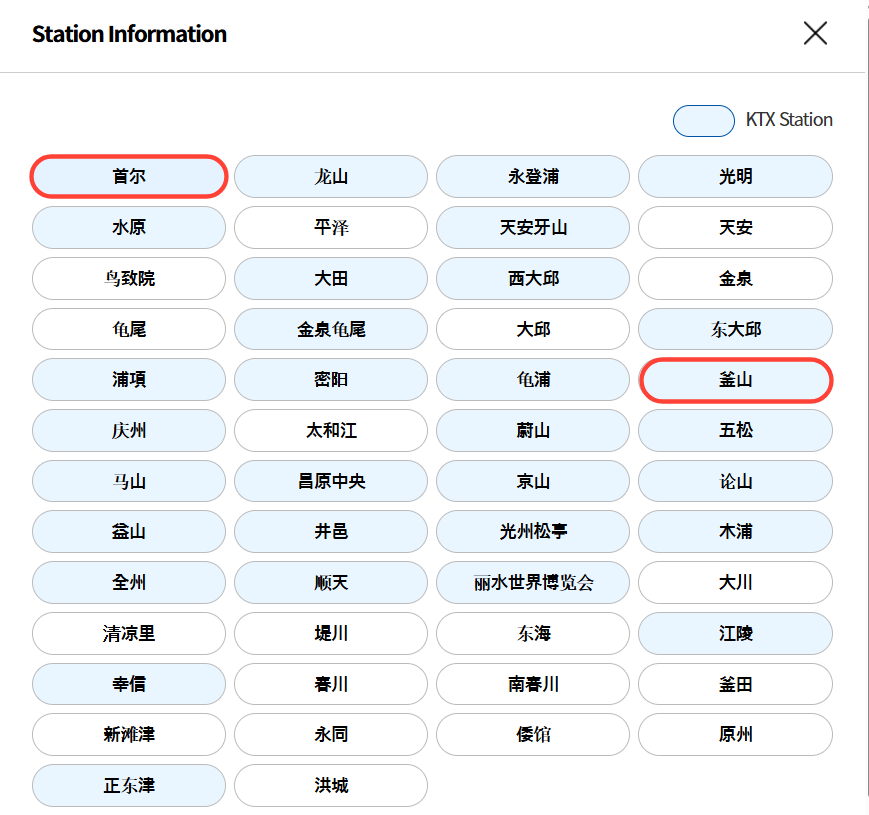Close the Station Information dialog
The height and width of the screenshot is (815, 869).
click(x=815, y=34)
